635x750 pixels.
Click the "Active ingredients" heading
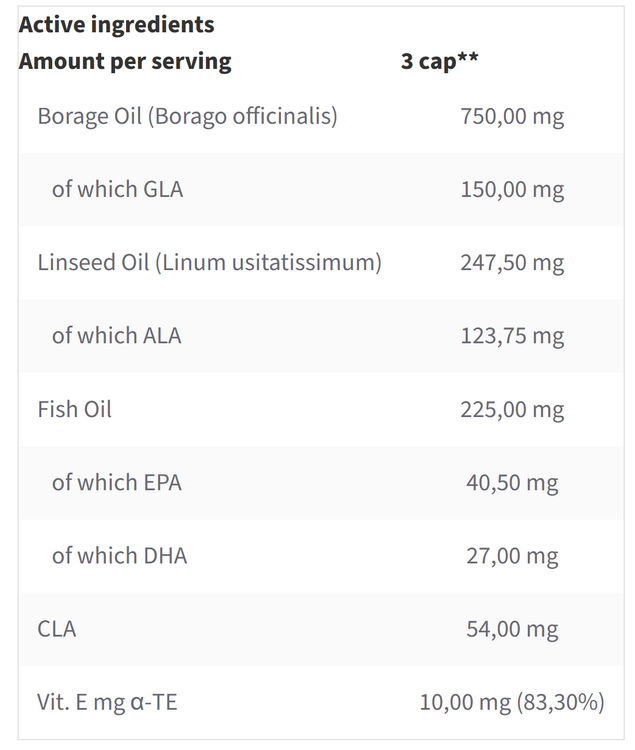[x=116, y=24]
